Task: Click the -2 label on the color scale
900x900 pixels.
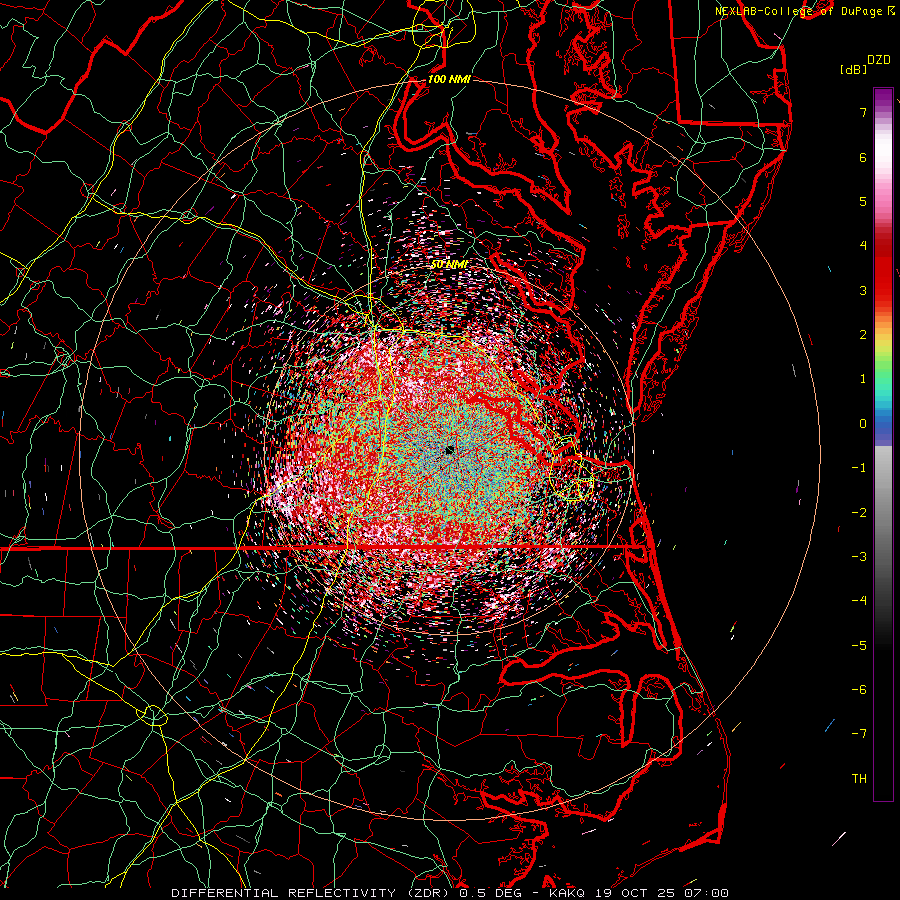Action: pos(859,513)
